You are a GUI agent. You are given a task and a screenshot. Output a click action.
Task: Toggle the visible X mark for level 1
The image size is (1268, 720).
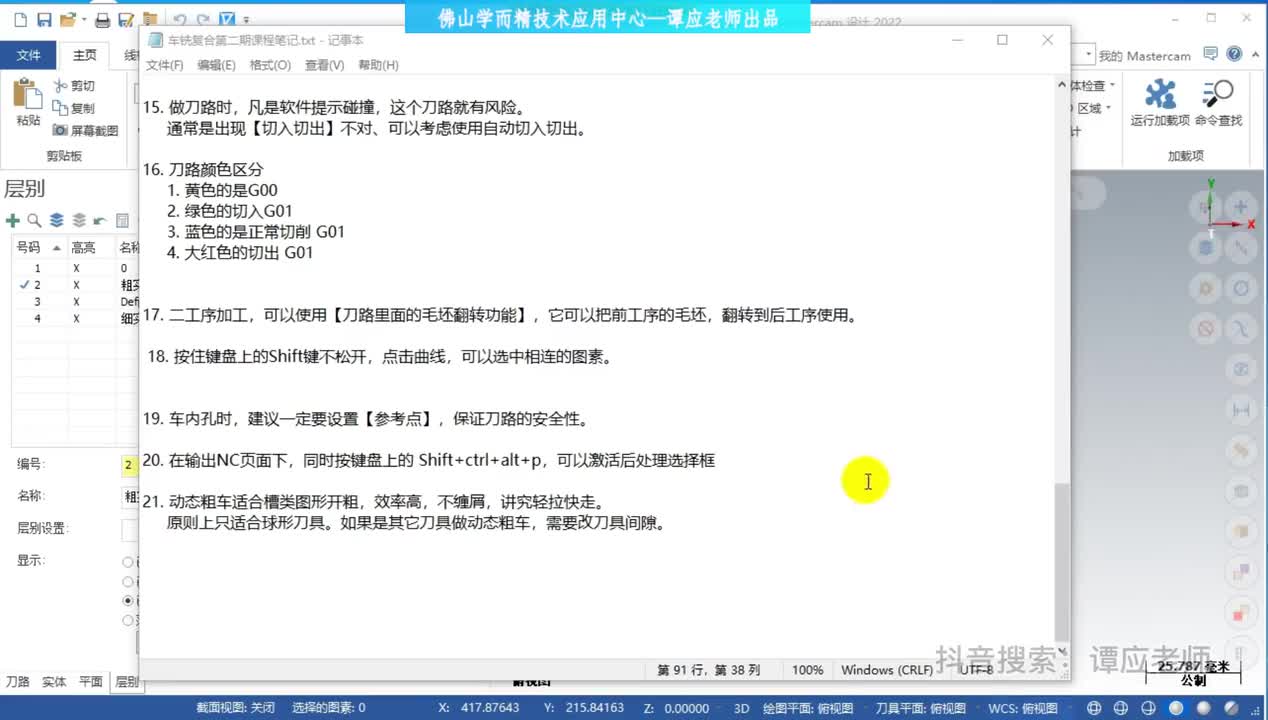pos(76,268)
